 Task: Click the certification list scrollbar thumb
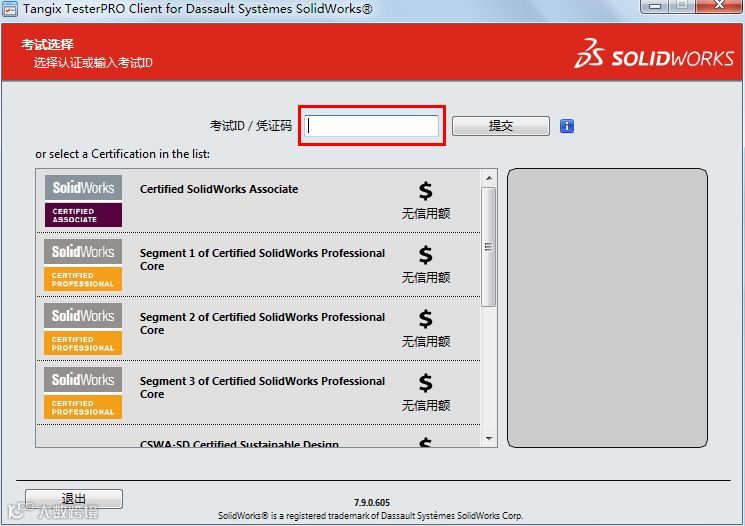[489, 247]
